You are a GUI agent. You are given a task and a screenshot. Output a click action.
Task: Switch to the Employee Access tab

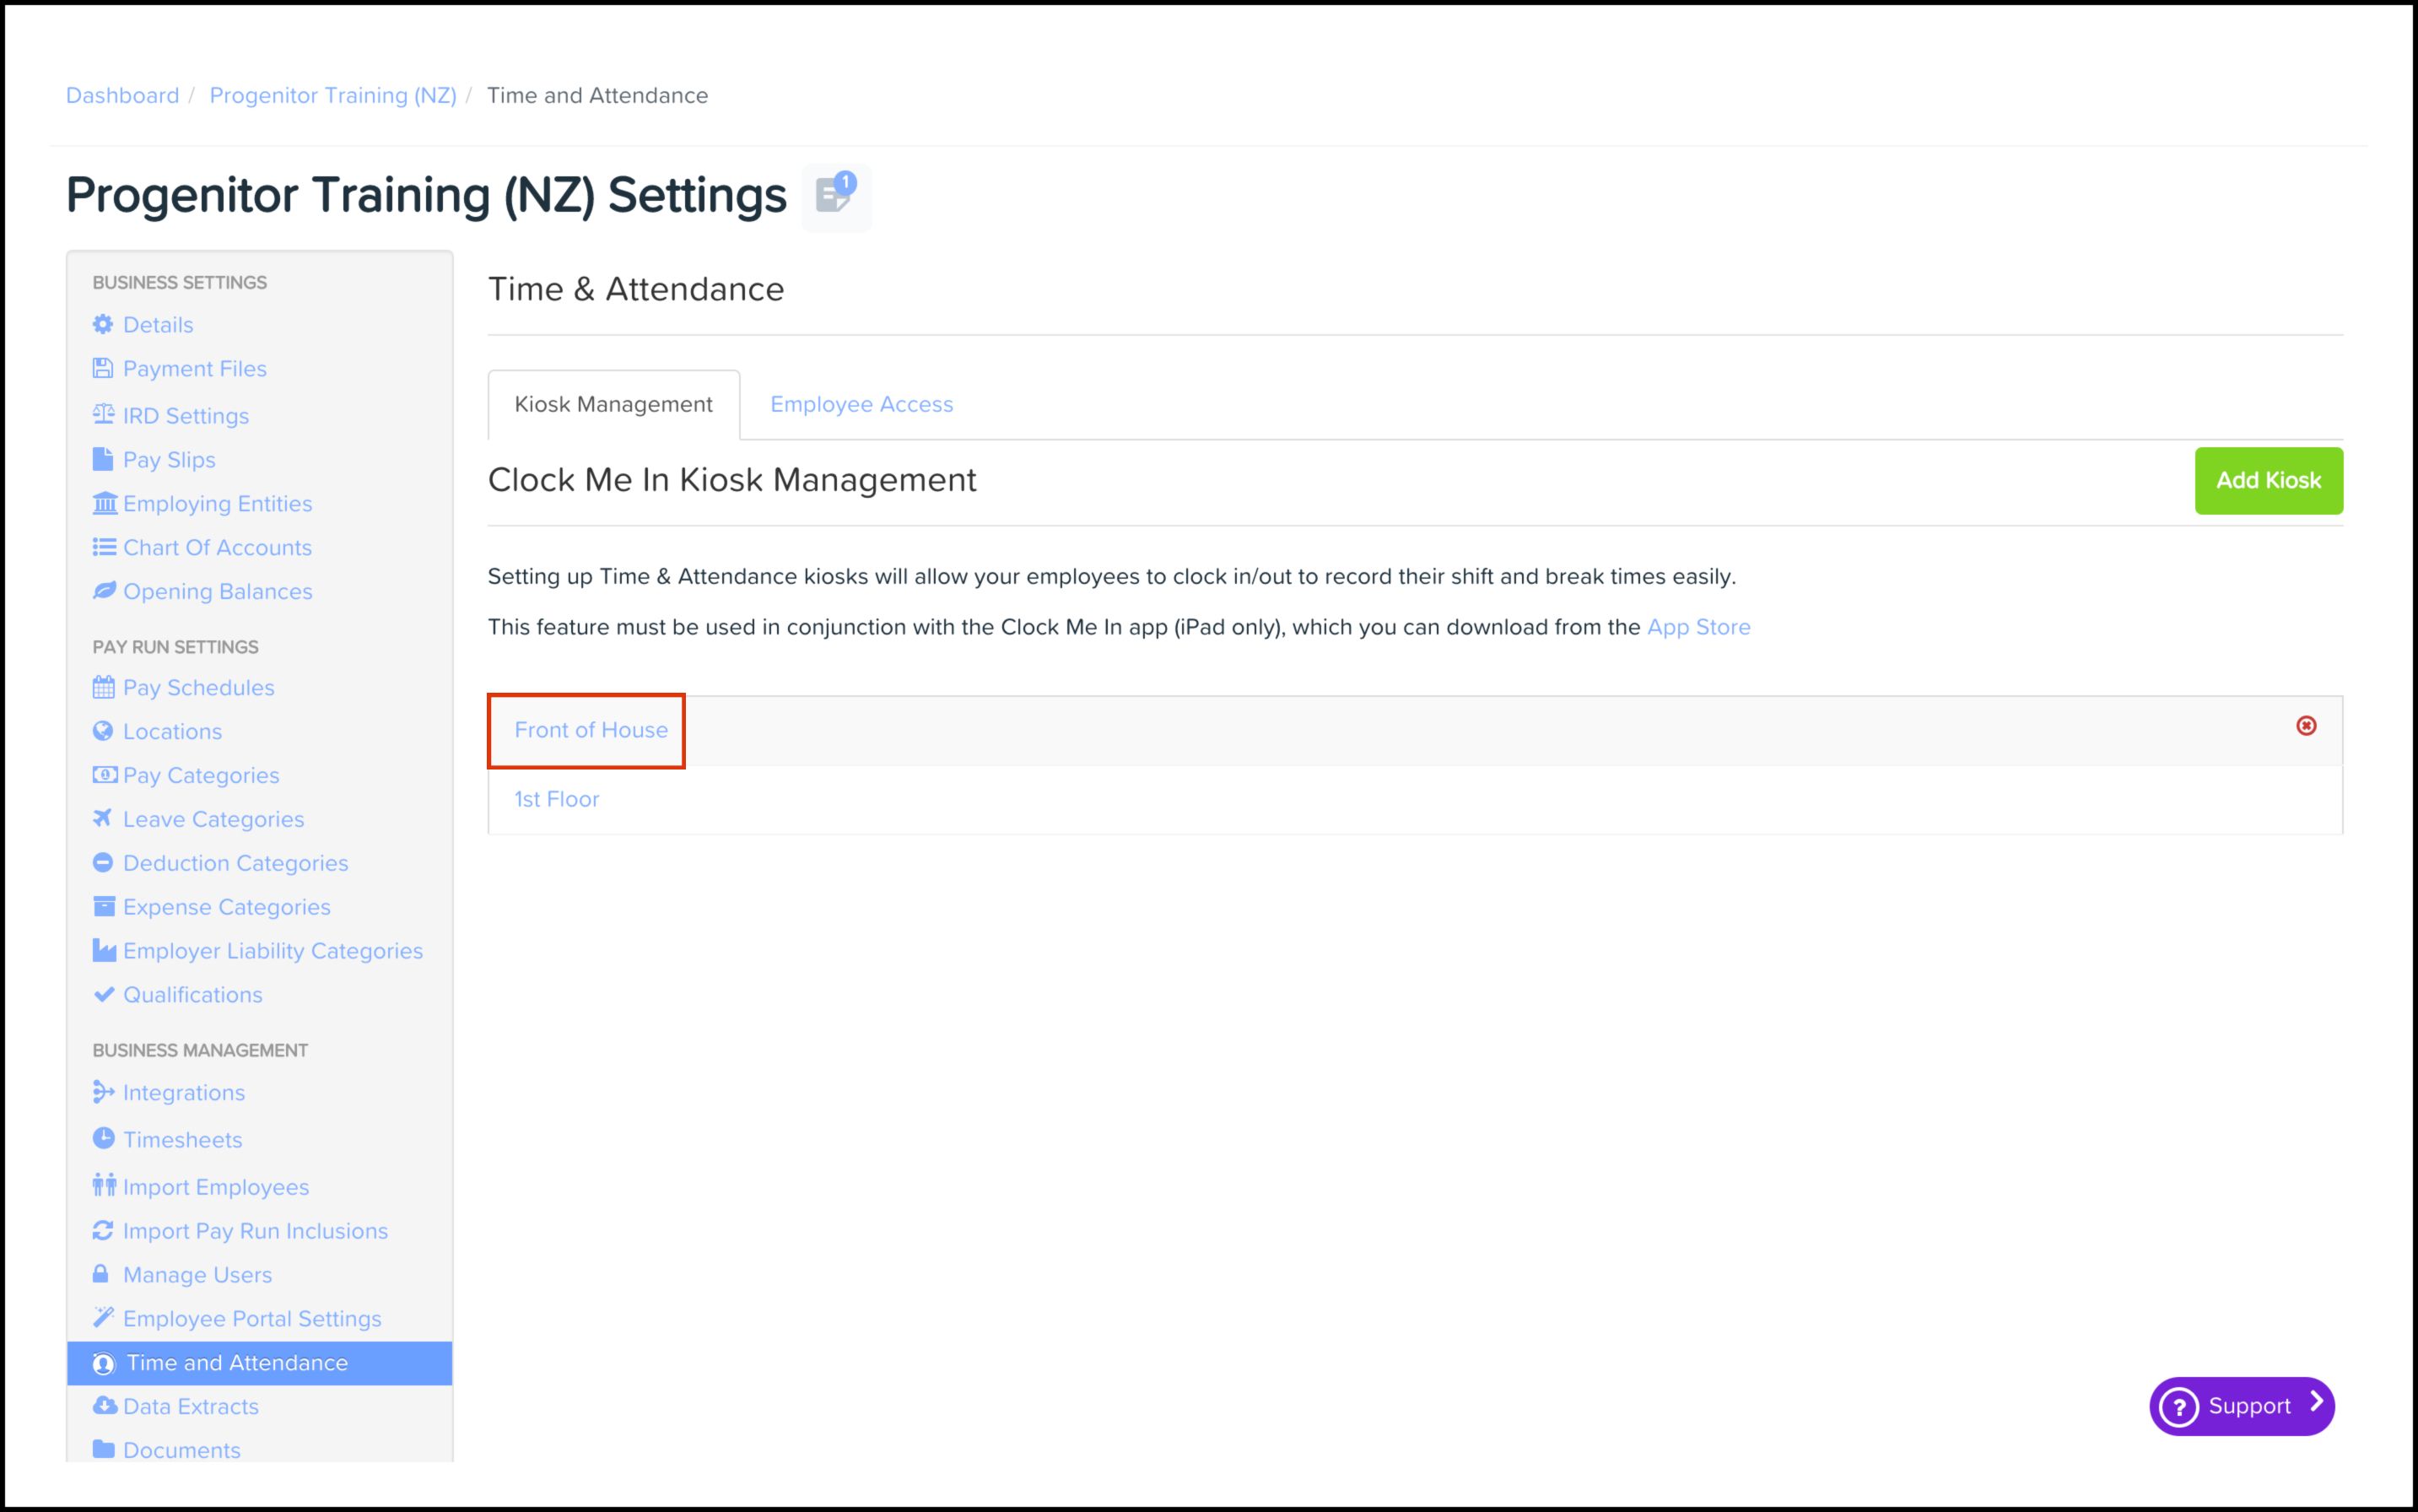point(861,404)
